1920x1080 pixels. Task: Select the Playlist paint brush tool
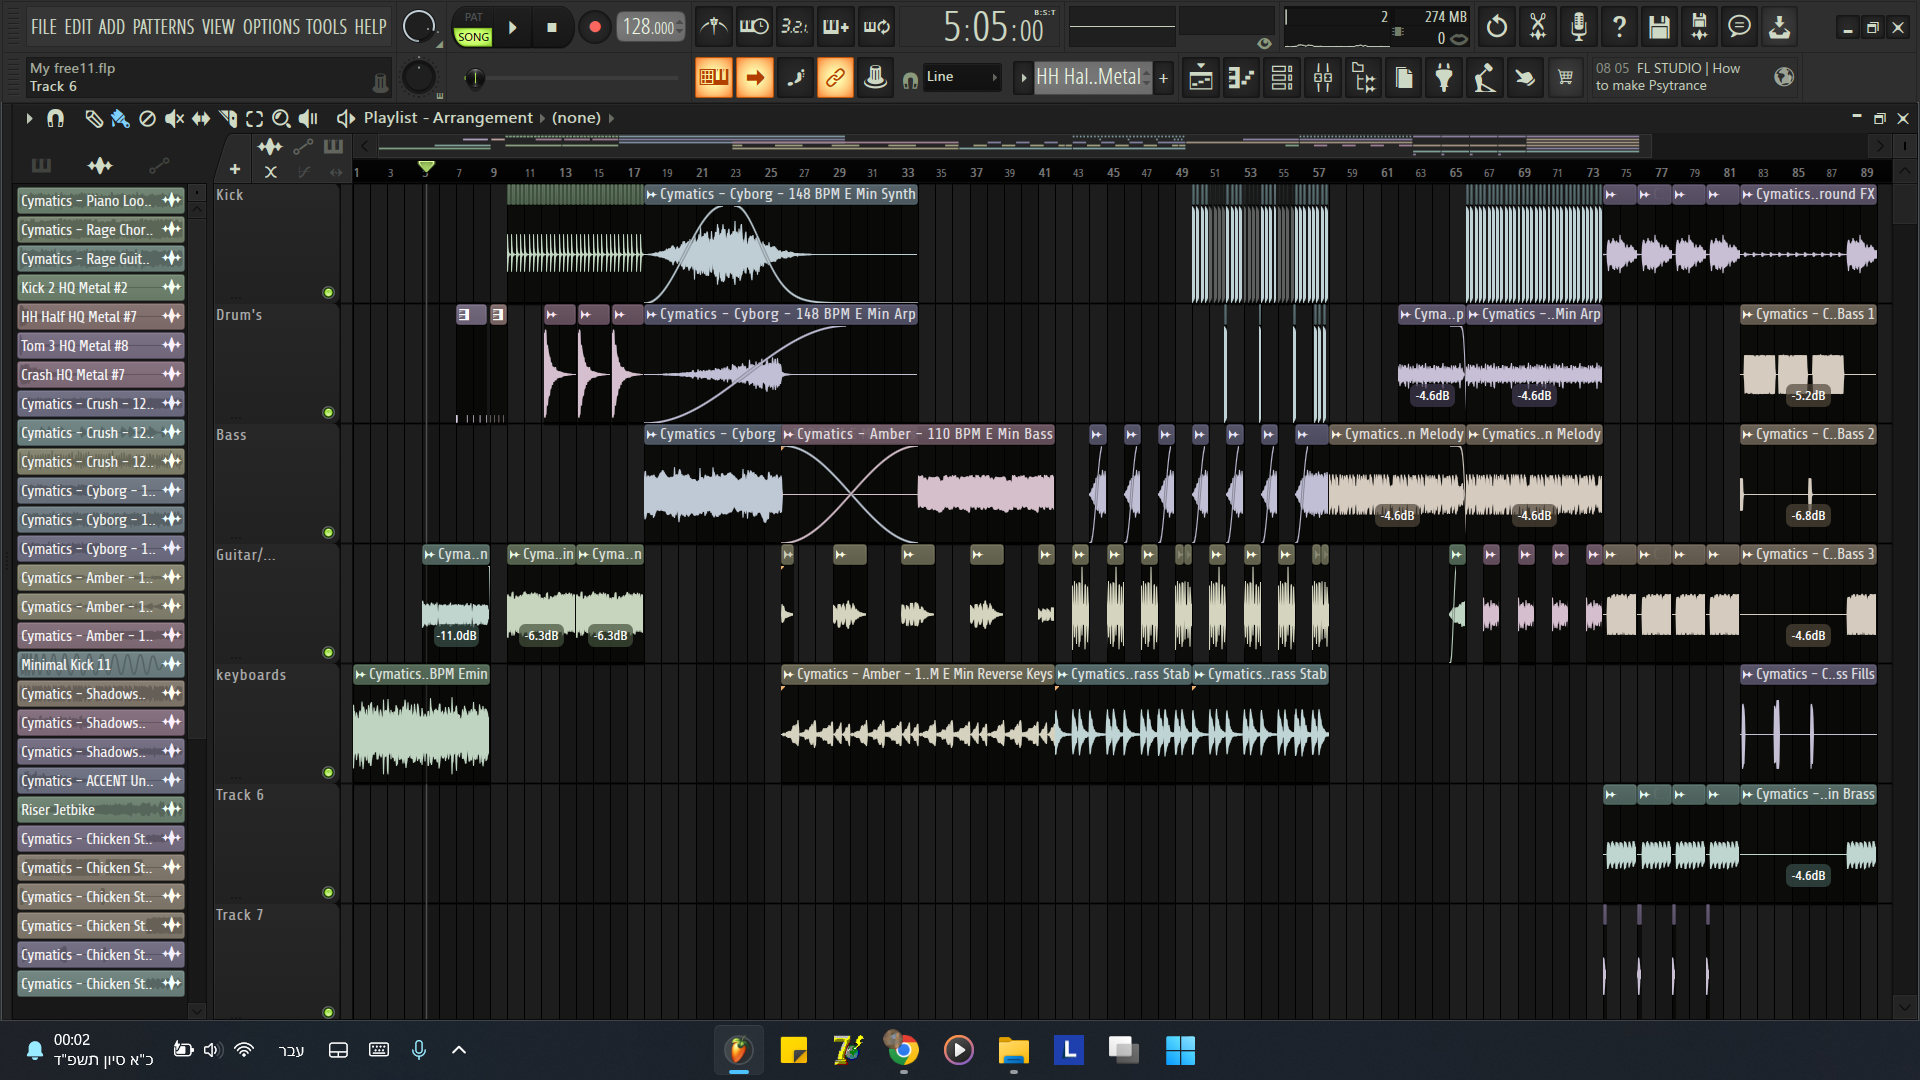point(120,119)
